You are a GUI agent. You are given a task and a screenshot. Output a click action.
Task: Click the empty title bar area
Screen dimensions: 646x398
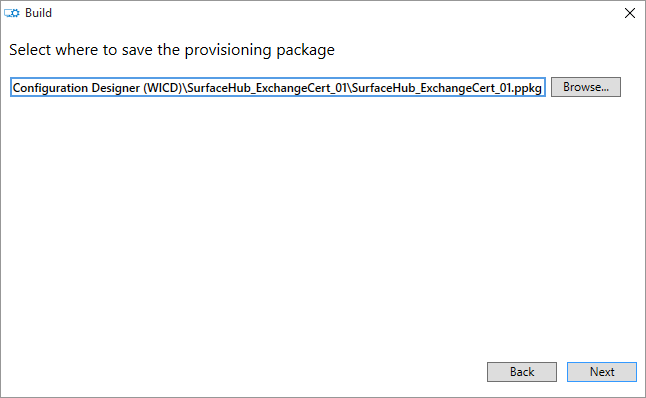[330, 13]
